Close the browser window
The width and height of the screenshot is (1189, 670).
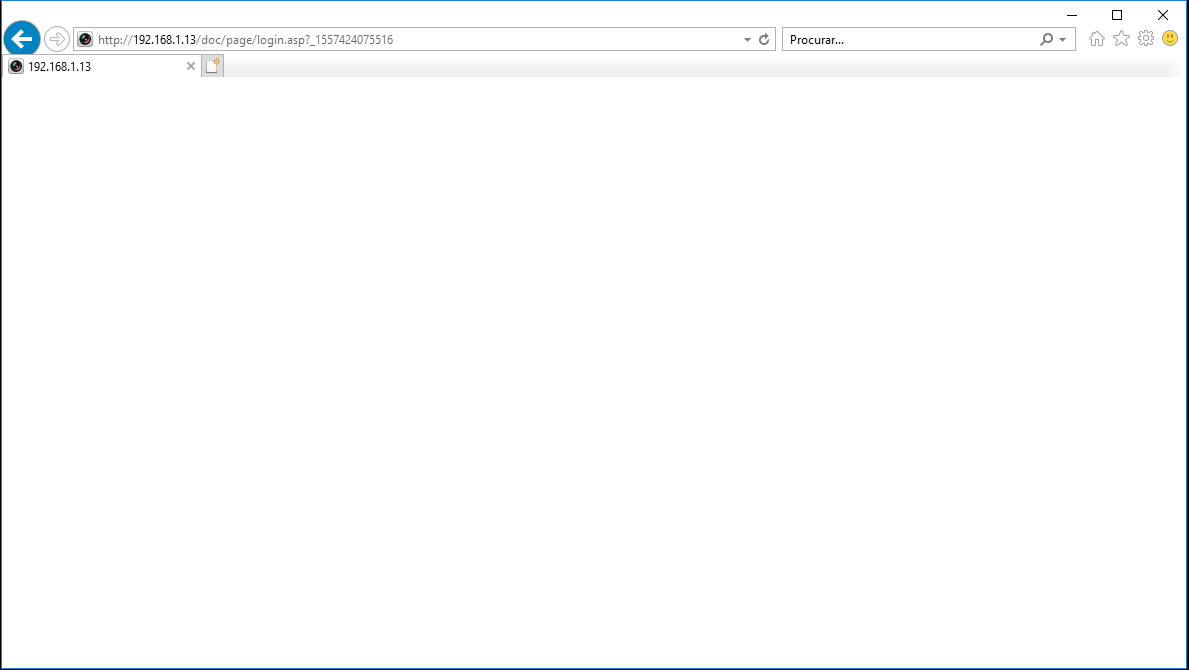point(1163,15)
